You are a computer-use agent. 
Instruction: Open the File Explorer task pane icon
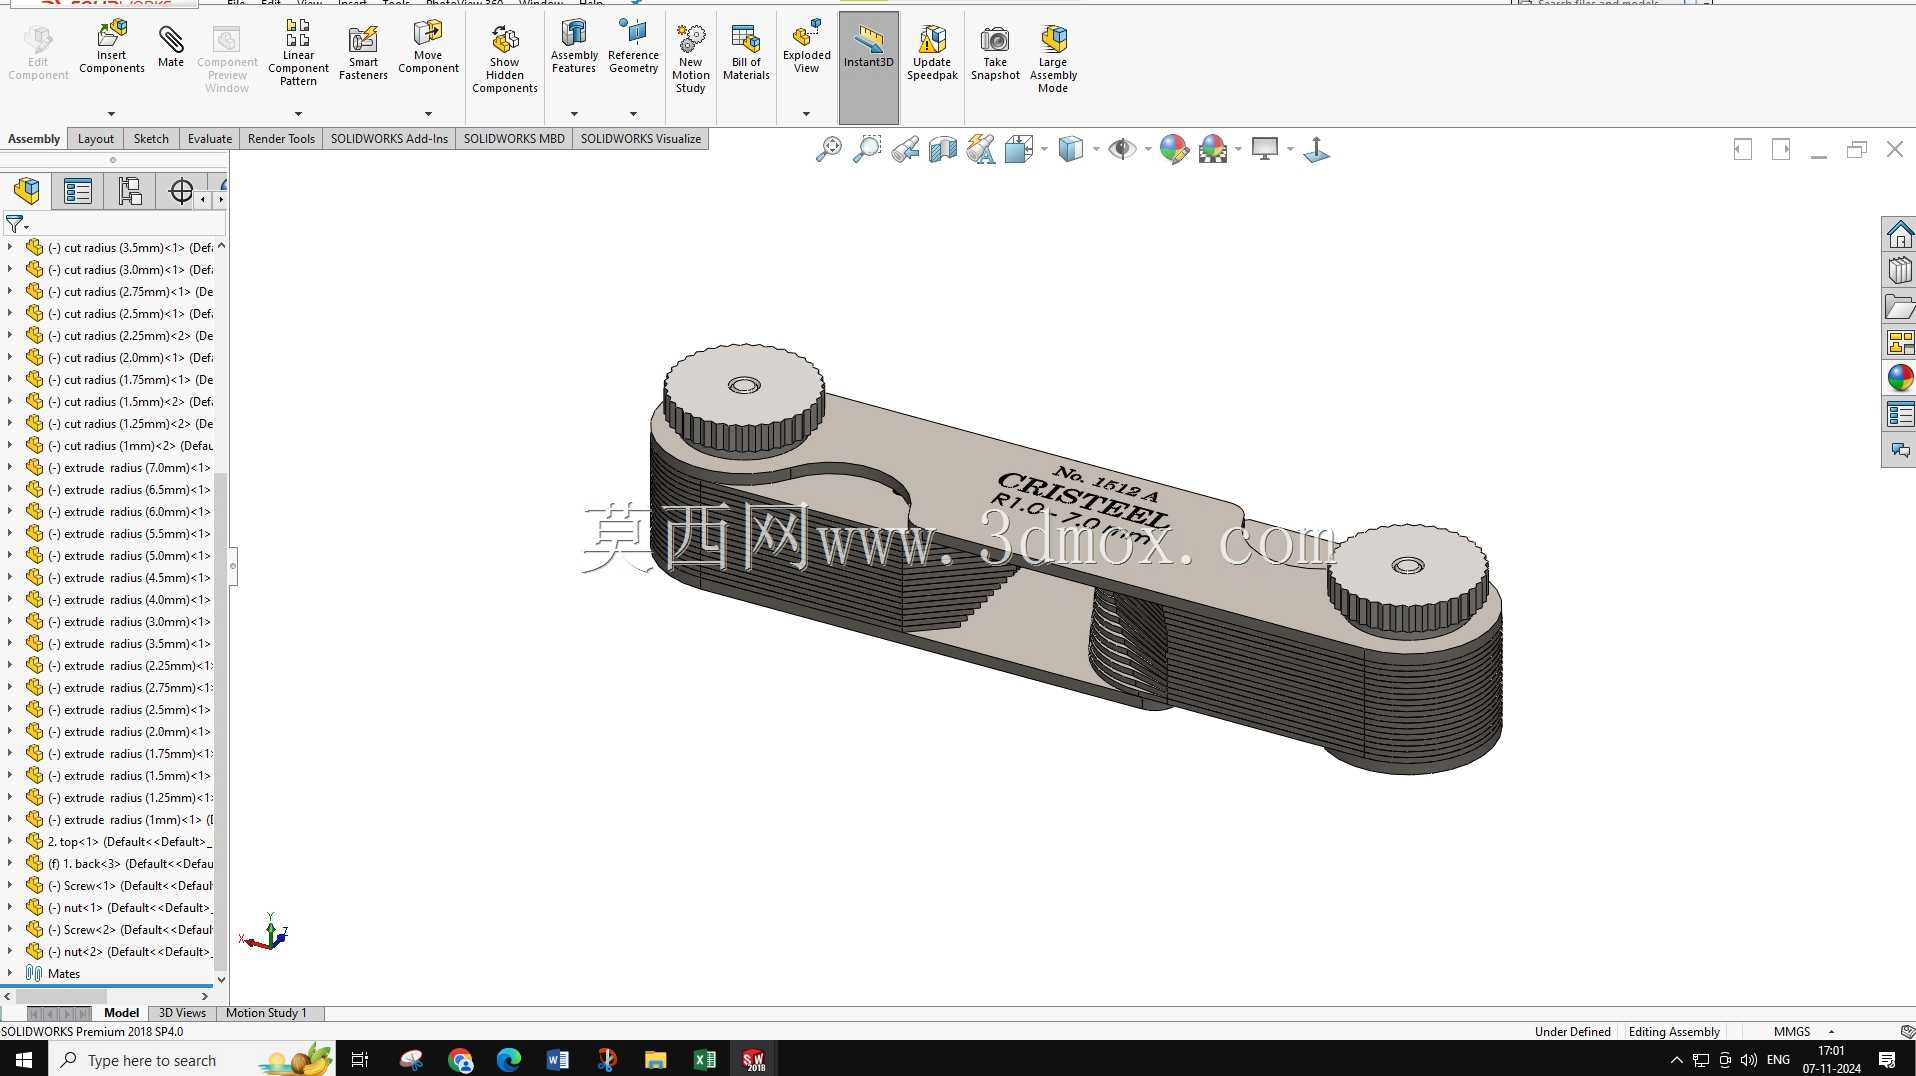pos(1899,307)
